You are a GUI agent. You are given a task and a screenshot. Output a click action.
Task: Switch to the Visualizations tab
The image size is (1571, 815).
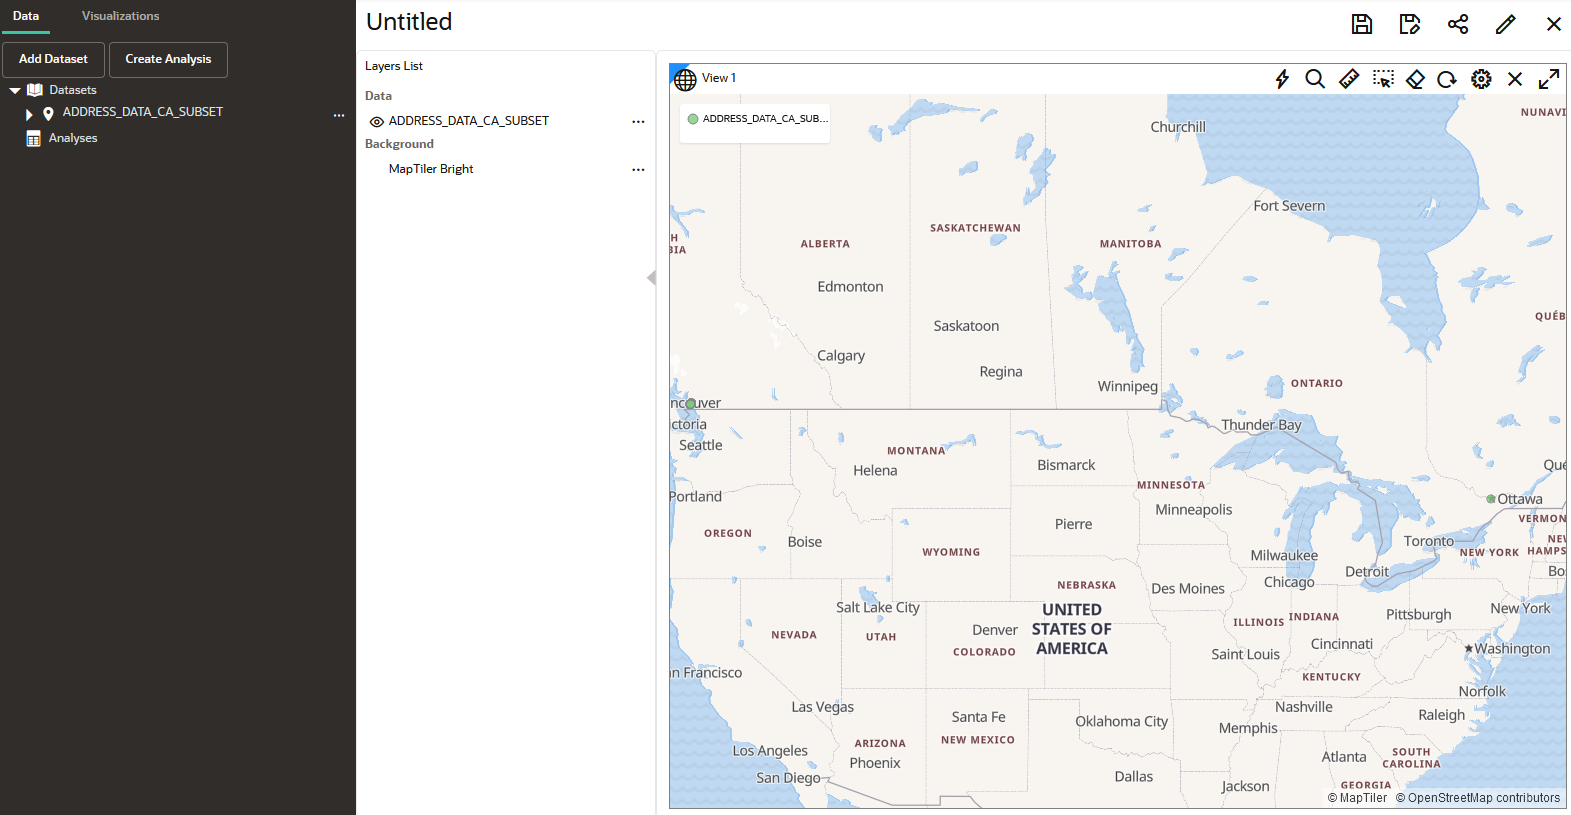(x=120, y=16)
